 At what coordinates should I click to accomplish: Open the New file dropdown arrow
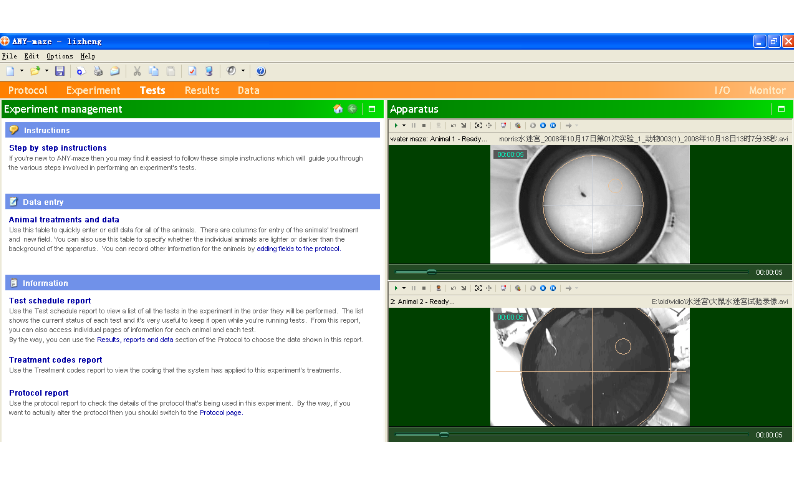point(21,72)
